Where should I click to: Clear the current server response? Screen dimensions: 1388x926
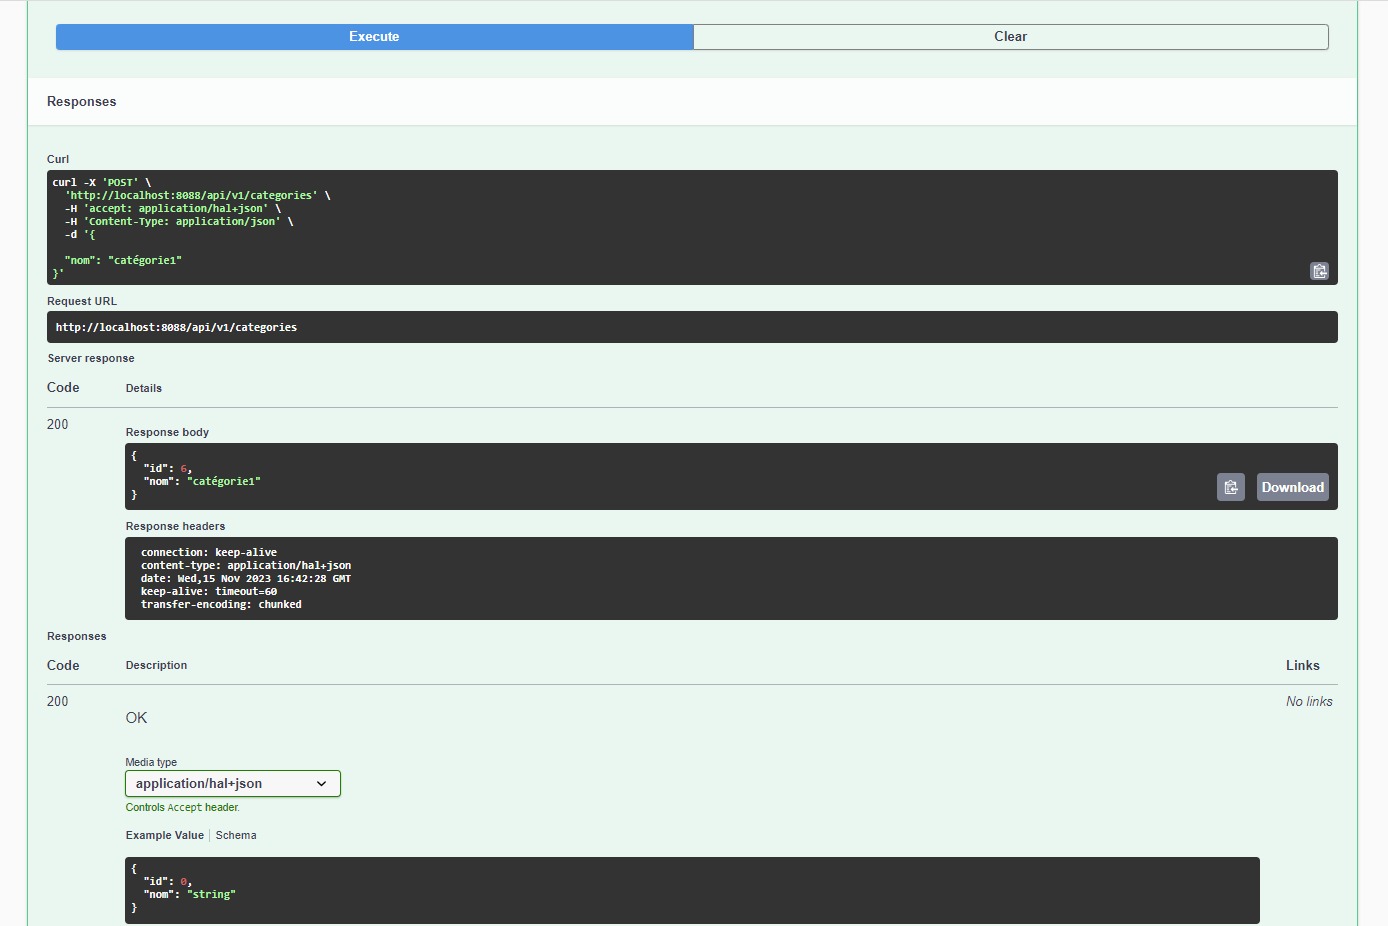(x=1010, y=36)
